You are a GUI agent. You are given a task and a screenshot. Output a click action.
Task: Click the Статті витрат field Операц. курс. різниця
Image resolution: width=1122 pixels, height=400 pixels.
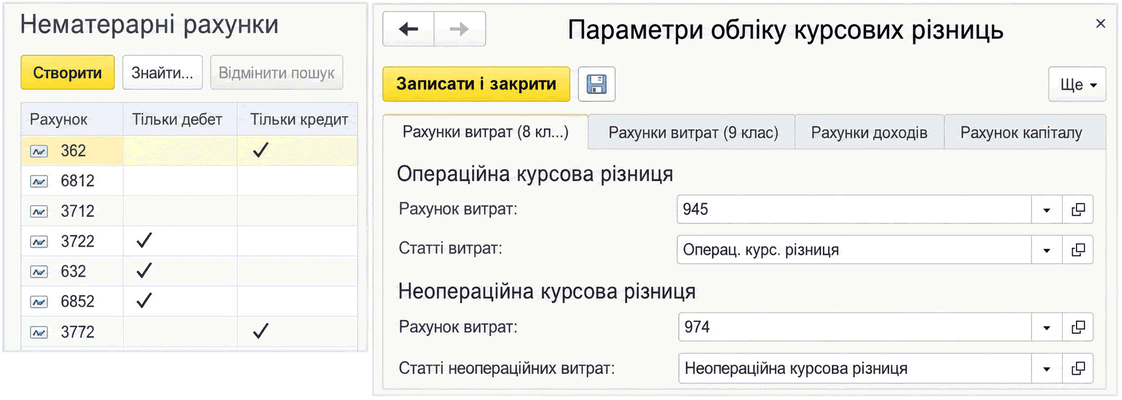coord(854,250)
